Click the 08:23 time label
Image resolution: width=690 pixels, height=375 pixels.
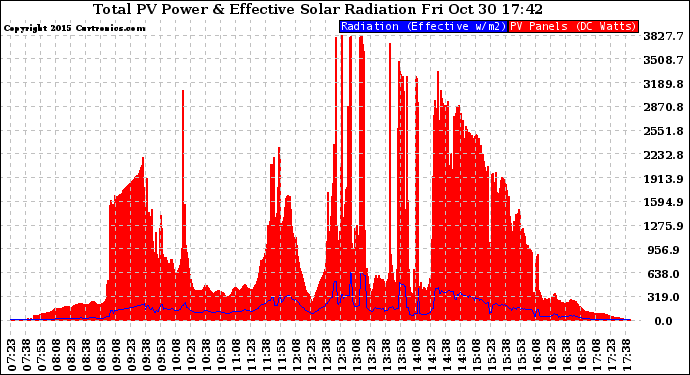tap(72, 354)
